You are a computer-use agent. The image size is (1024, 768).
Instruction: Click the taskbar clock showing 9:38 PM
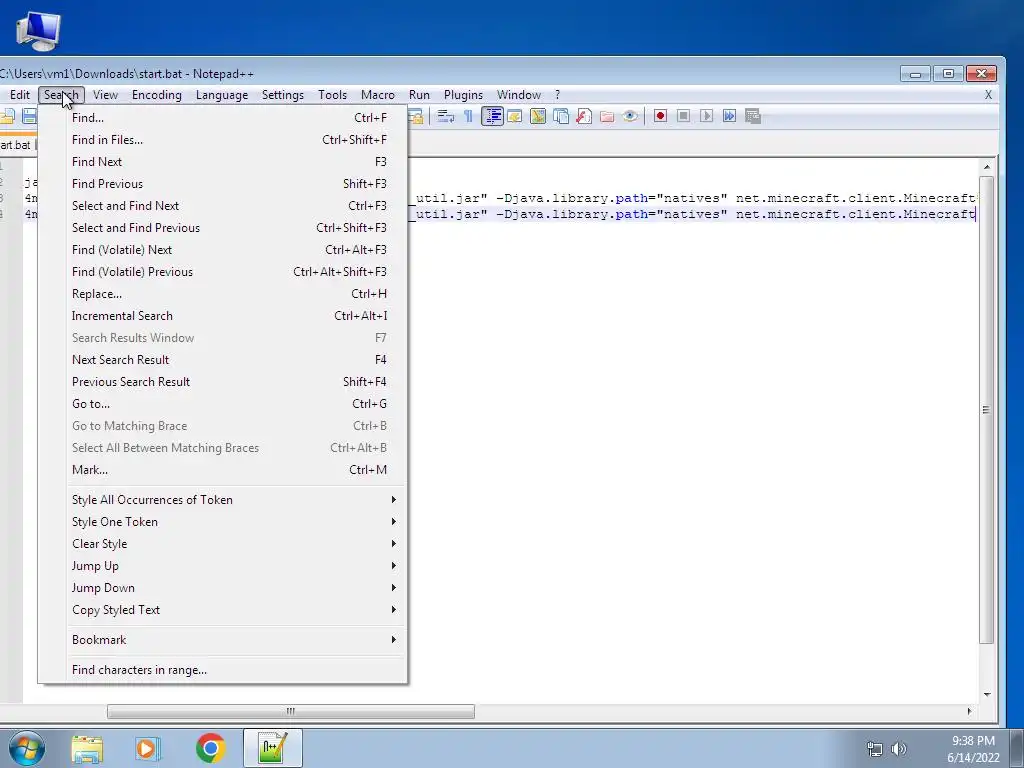pos(973,741)
